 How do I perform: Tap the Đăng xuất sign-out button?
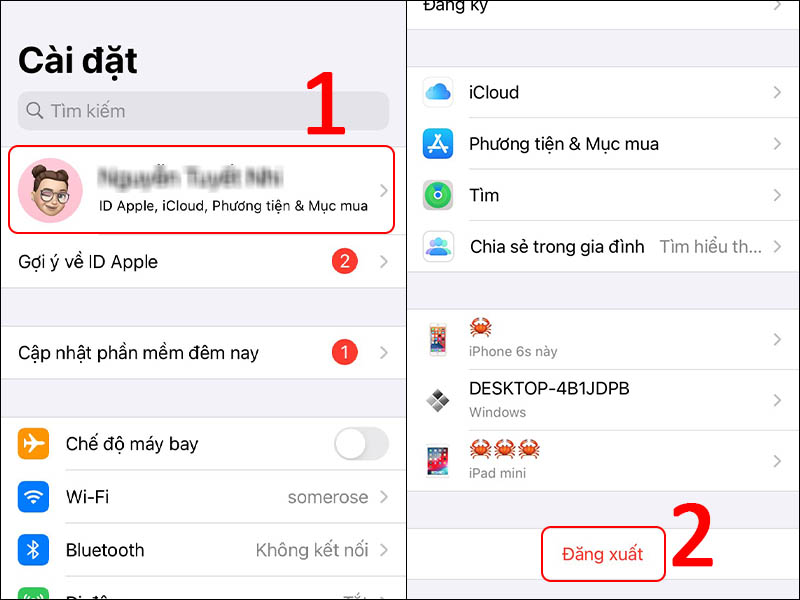click(x=603, y=554)
